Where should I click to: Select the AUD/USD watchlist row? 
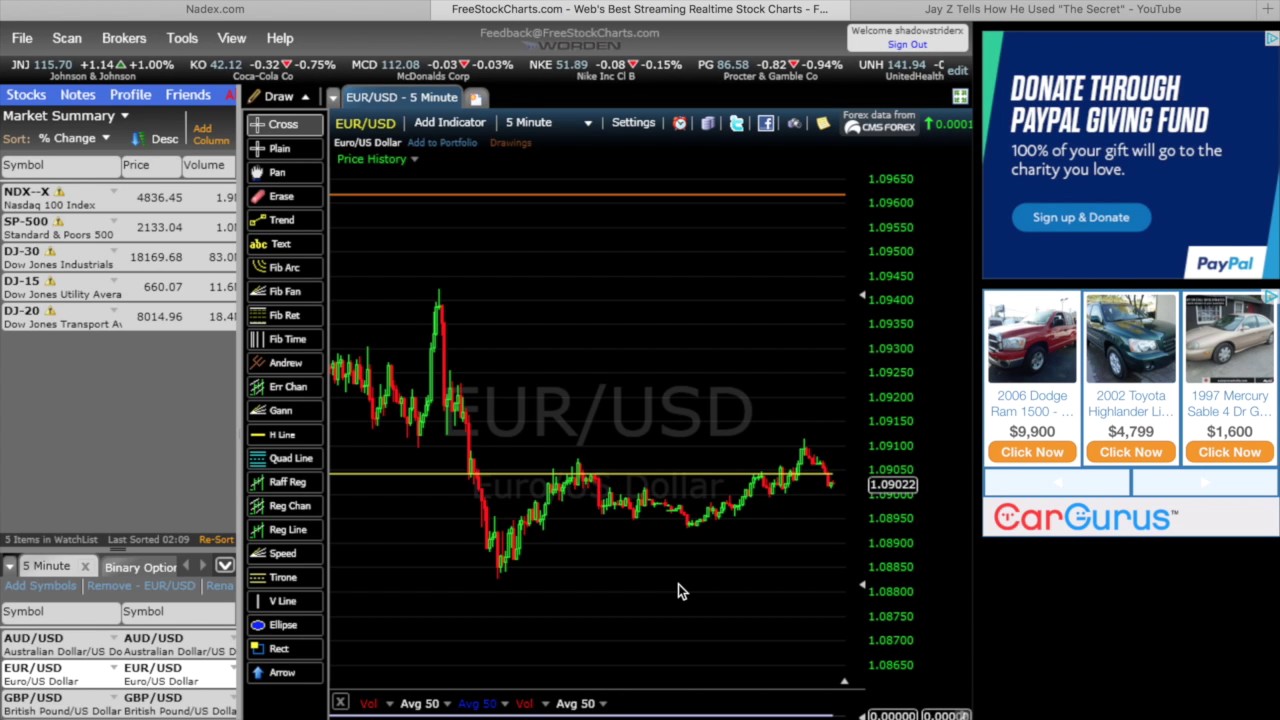(118, 644)
